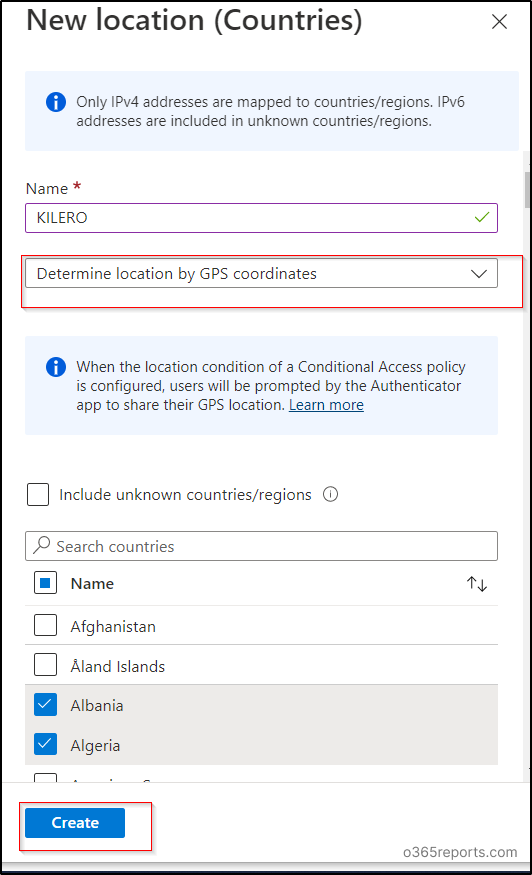Click the Include unknown countries/regions label

185,495
